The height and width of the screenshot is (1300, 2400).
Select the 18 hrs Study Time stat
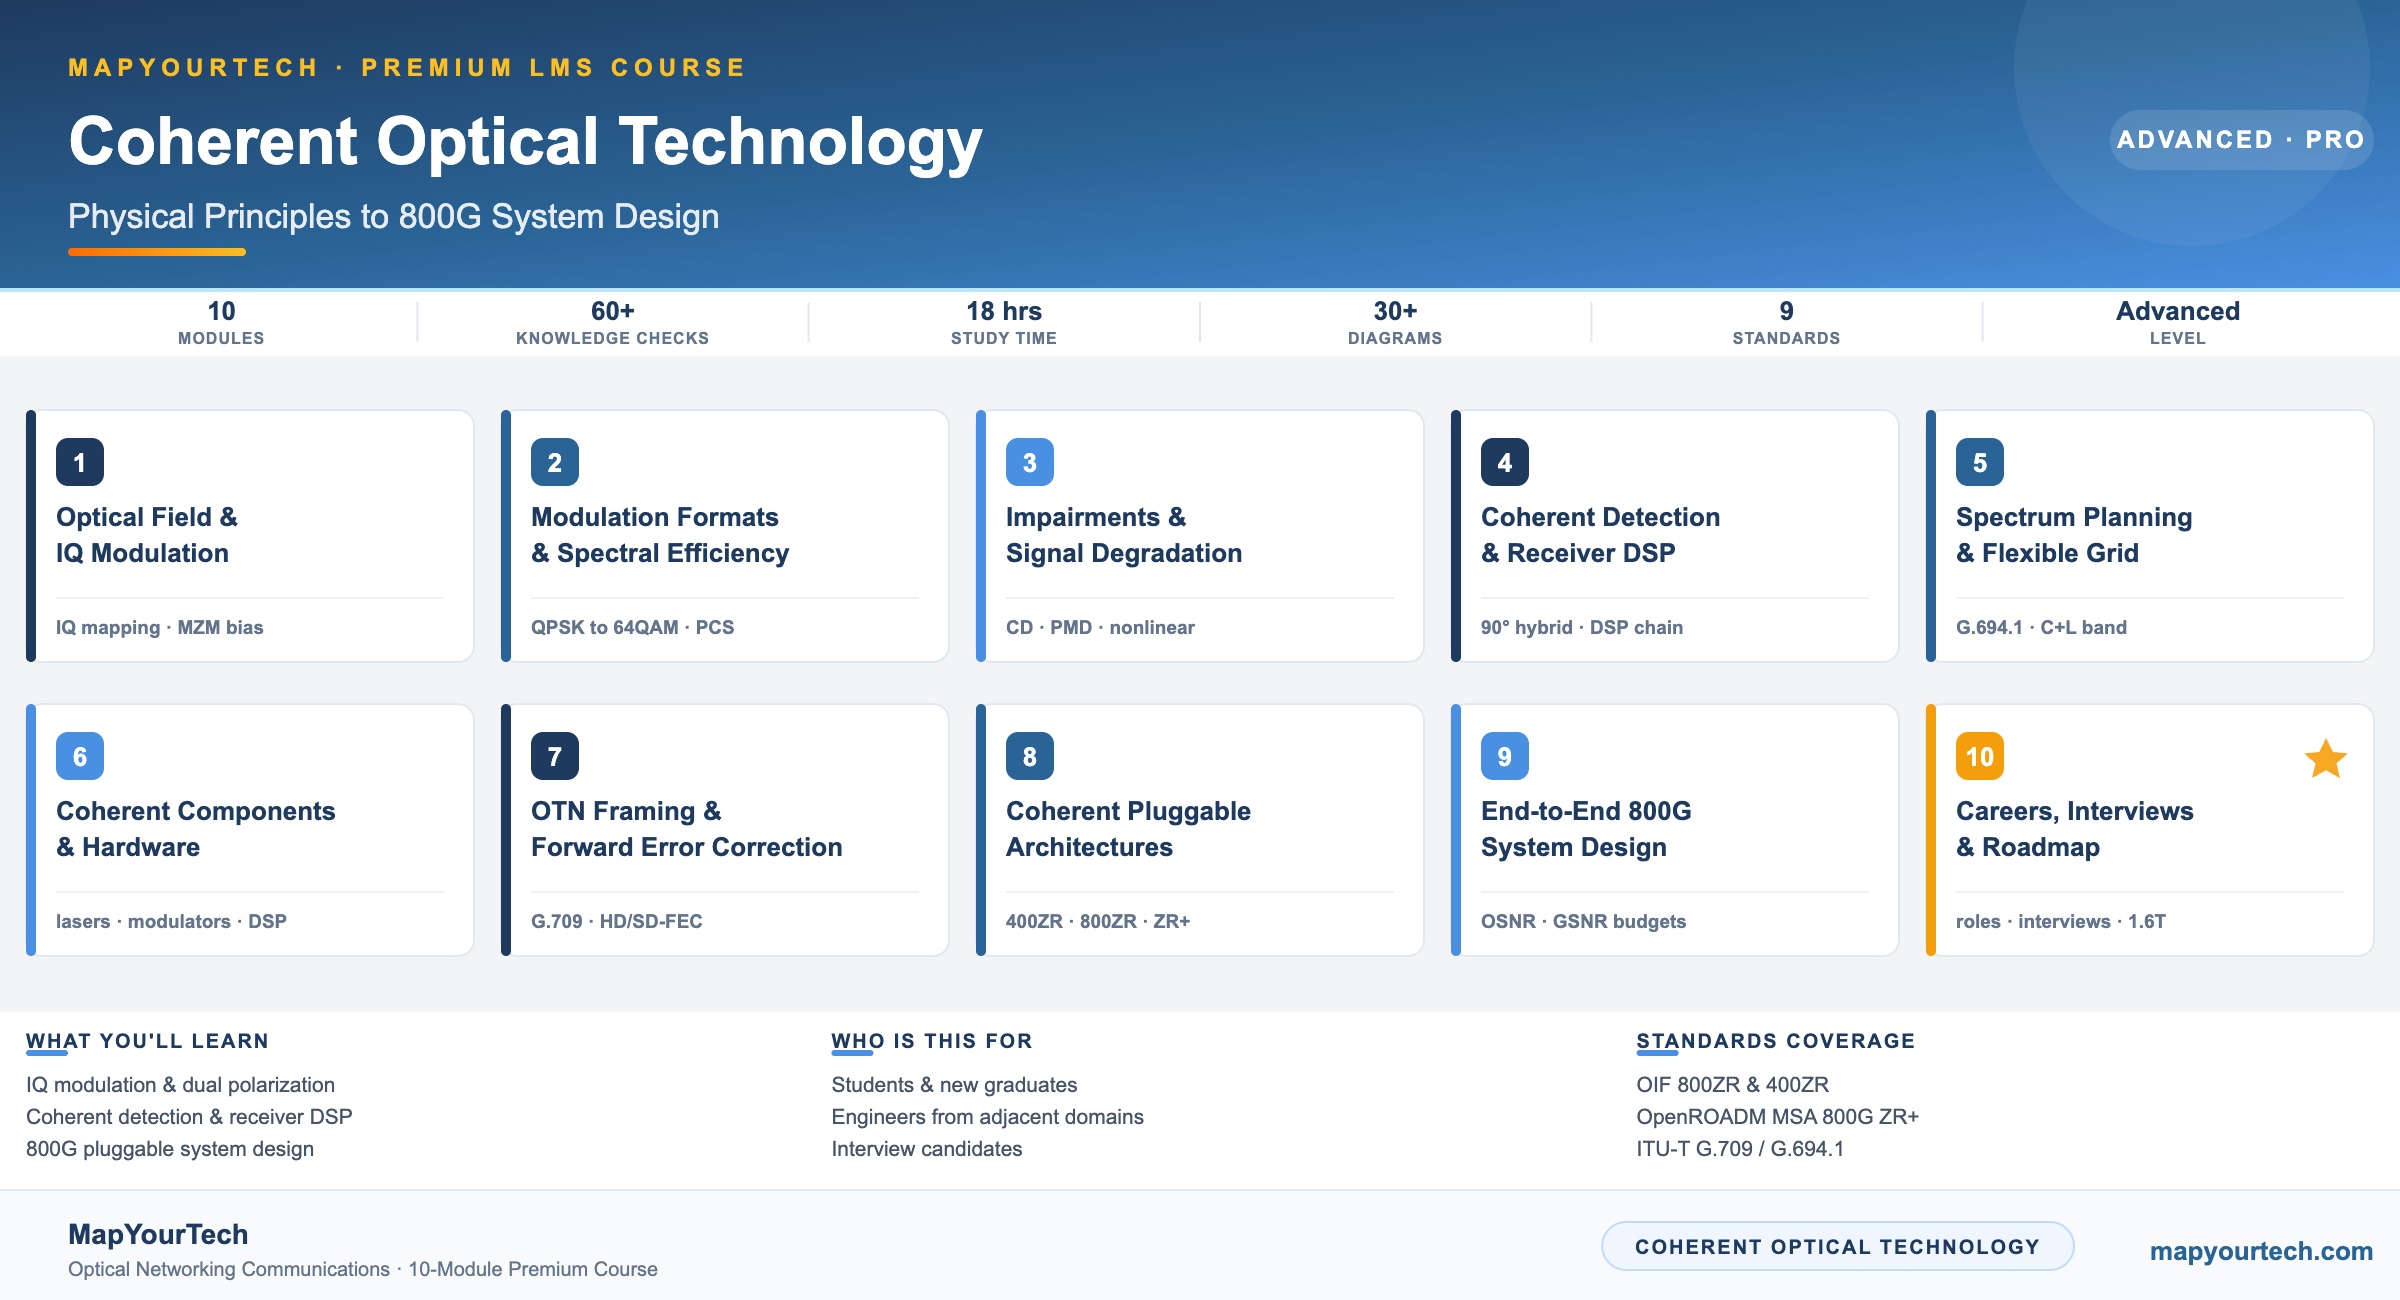click(1004, 323)
